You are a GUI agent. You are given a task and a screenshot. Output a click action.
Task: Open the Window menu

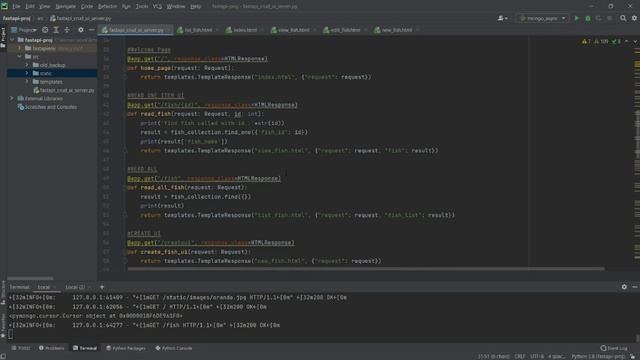tap(176, 7)
